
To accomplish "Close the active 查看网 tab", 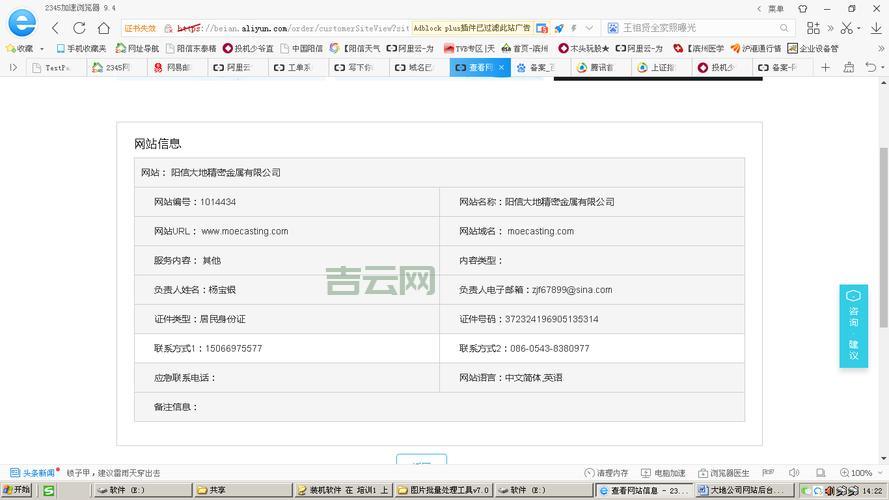I will point(501,67).
